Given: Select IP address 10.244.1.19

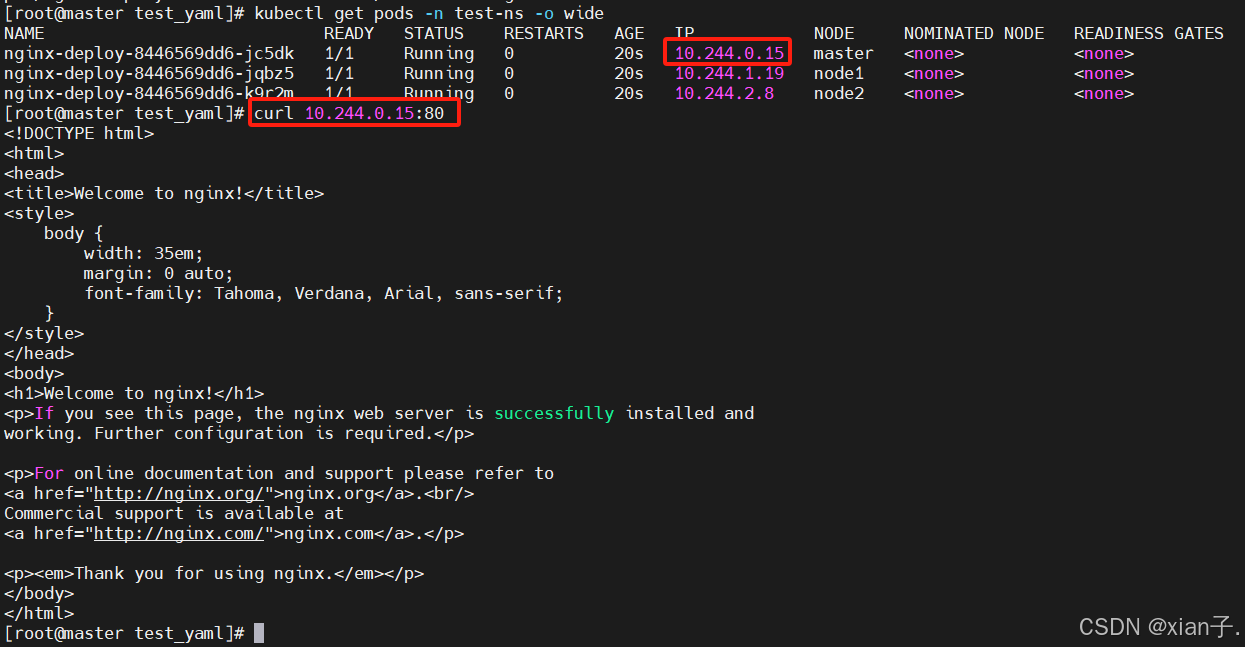Looking at the screenshot, I should click(x=729, y=73).
